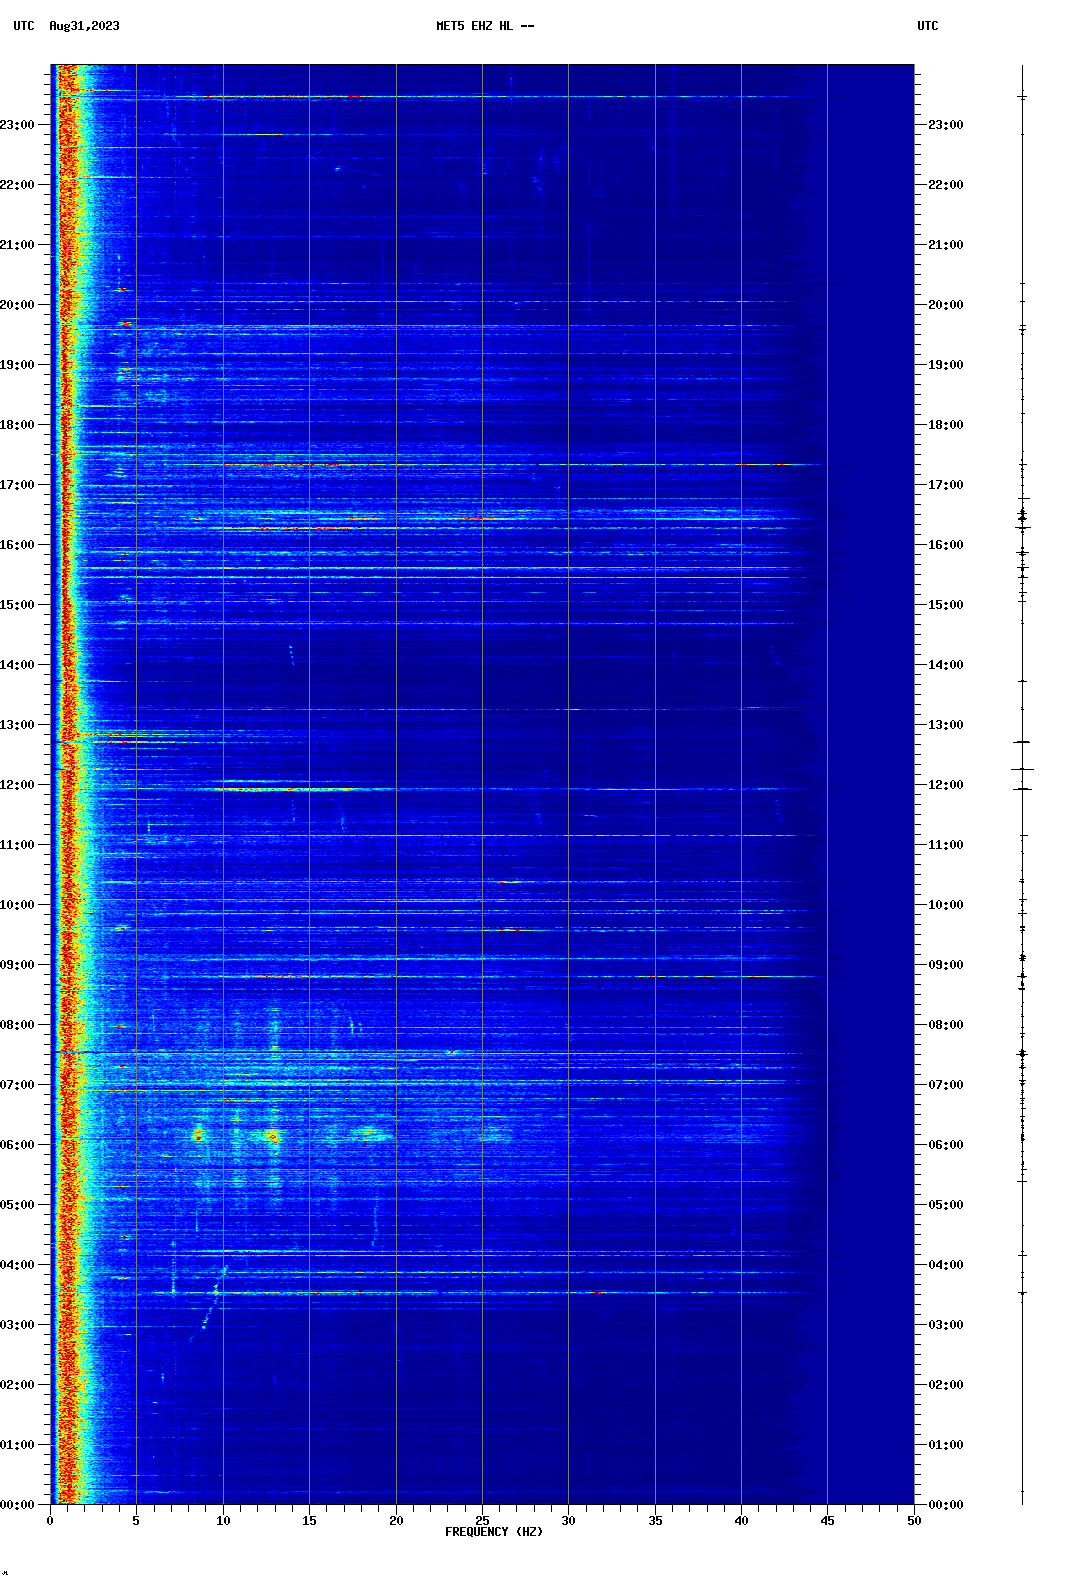Select the 23:00 label on left axis
This screenshot has height=1584, width=1066.
tap(18, 125)
